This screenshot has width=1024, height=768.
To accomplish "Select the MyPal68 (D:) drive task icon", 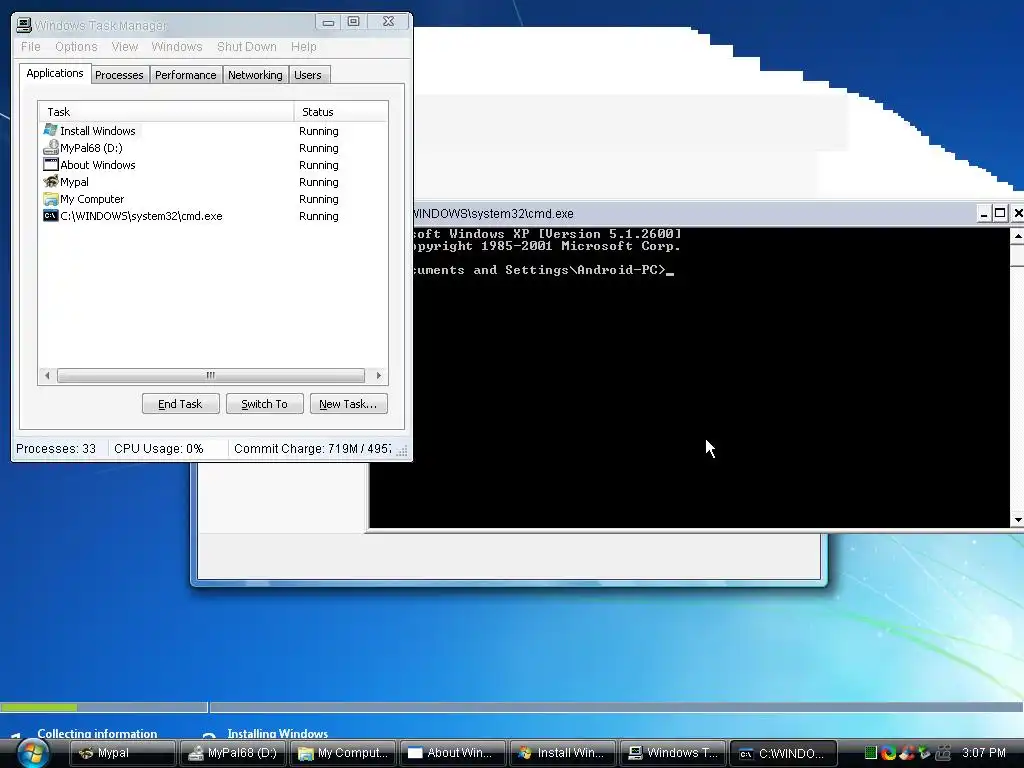I will (x=50, y=148).
